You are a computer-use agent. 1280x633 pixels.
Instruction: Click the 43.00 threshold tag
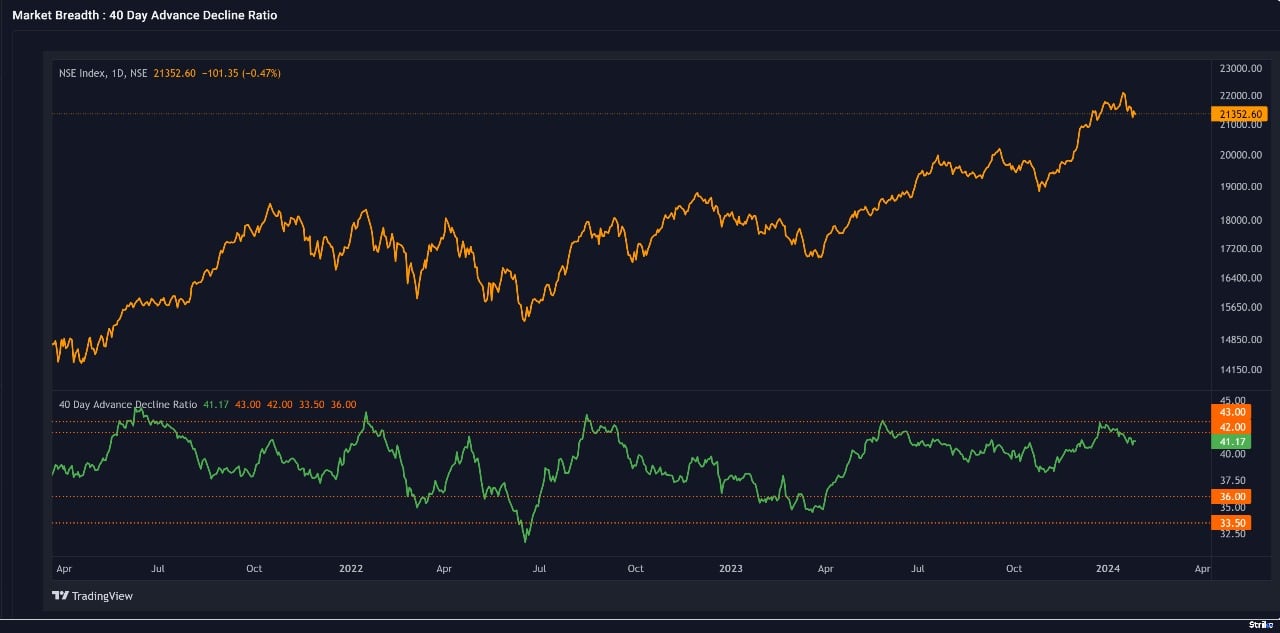pyautogui.click(x=1226, y=412)
